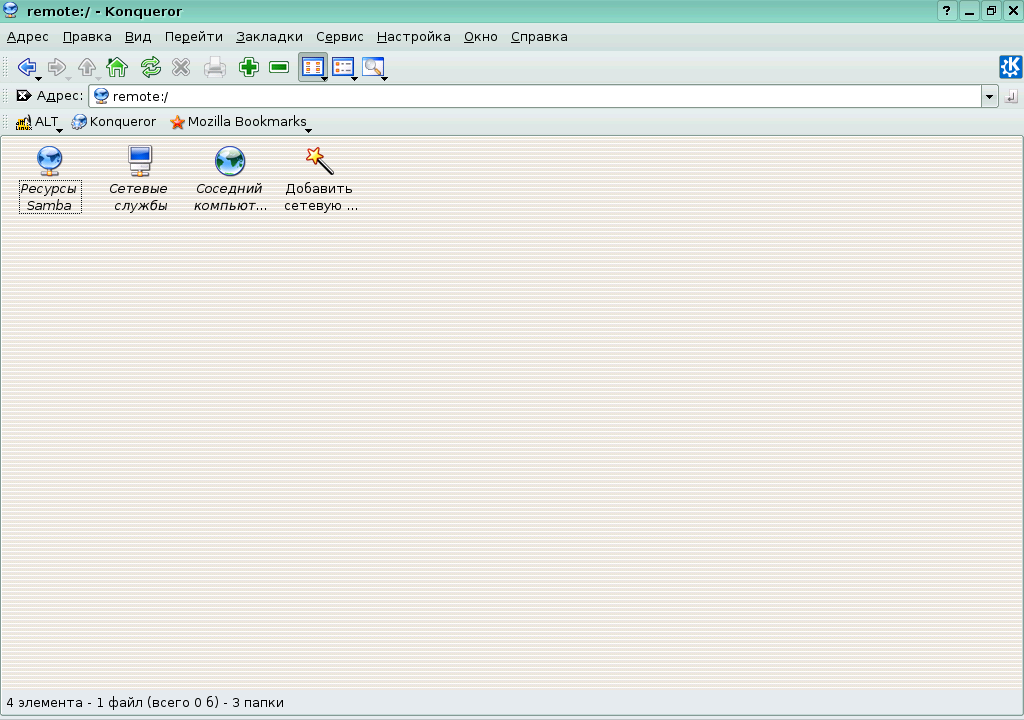This screenshot has width=1024, height=720.
Task: Launch the Добавить сетевую папку wizard
Action: coord(319,162)
